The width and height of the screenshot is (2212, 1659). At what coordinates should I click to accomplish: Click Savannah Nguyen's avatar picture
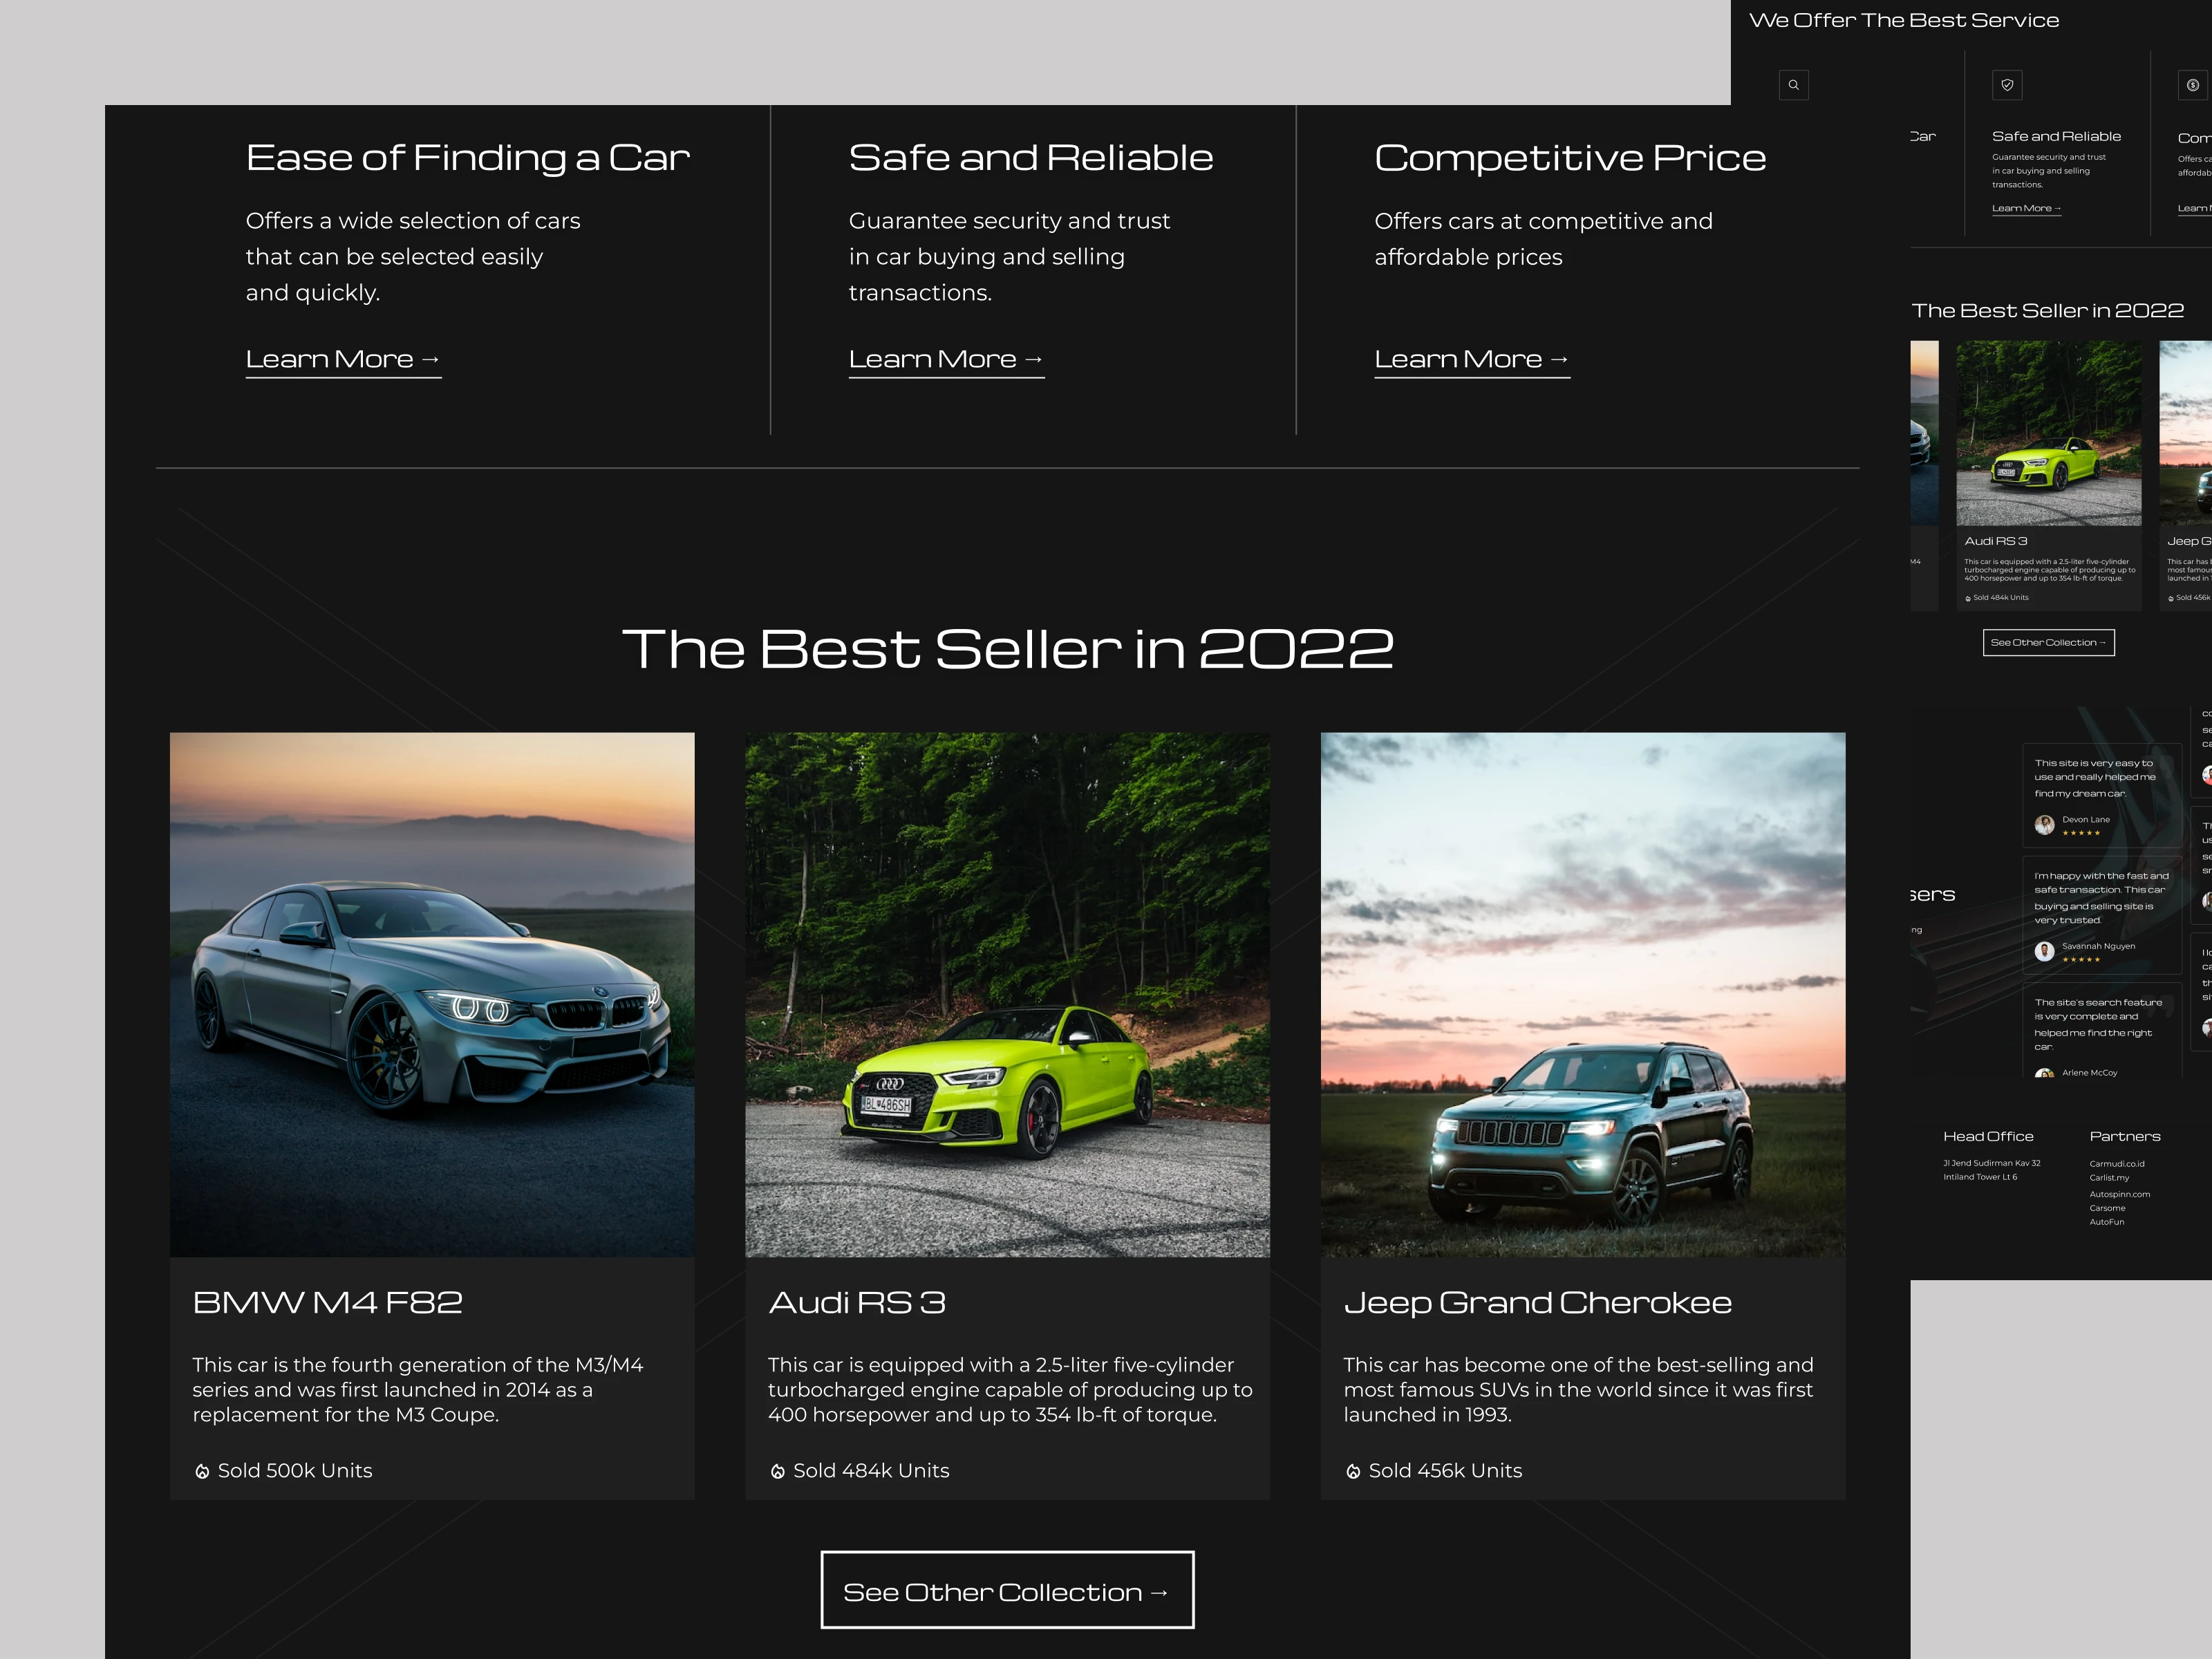tap(2044, 951)
